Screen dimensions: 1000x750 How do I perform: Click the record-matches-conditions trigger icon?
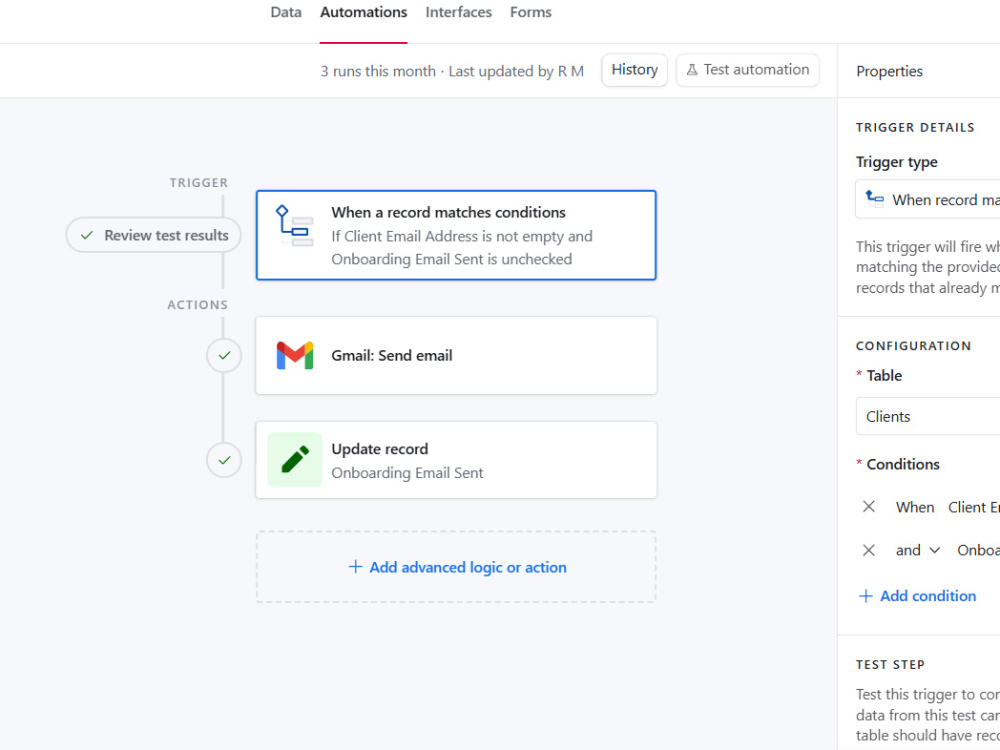pyautogui.click(x=294, y=225)
